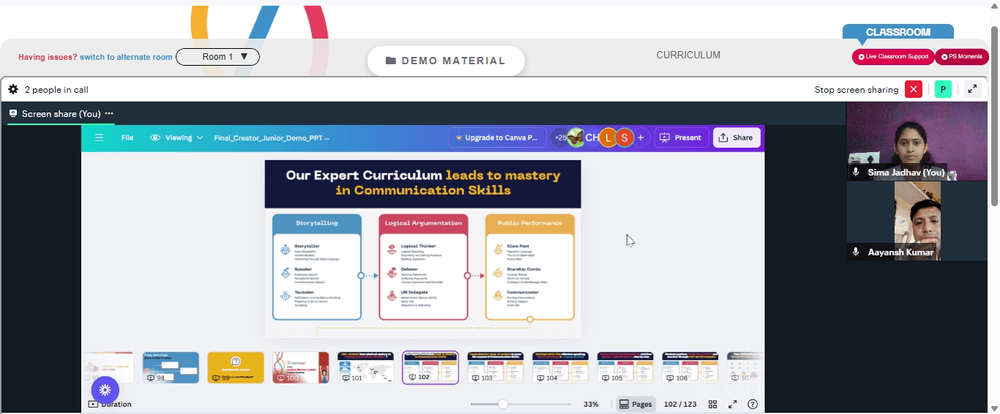Click Sima Jadhav microphone icon
1000x414 pixels.
857,172
